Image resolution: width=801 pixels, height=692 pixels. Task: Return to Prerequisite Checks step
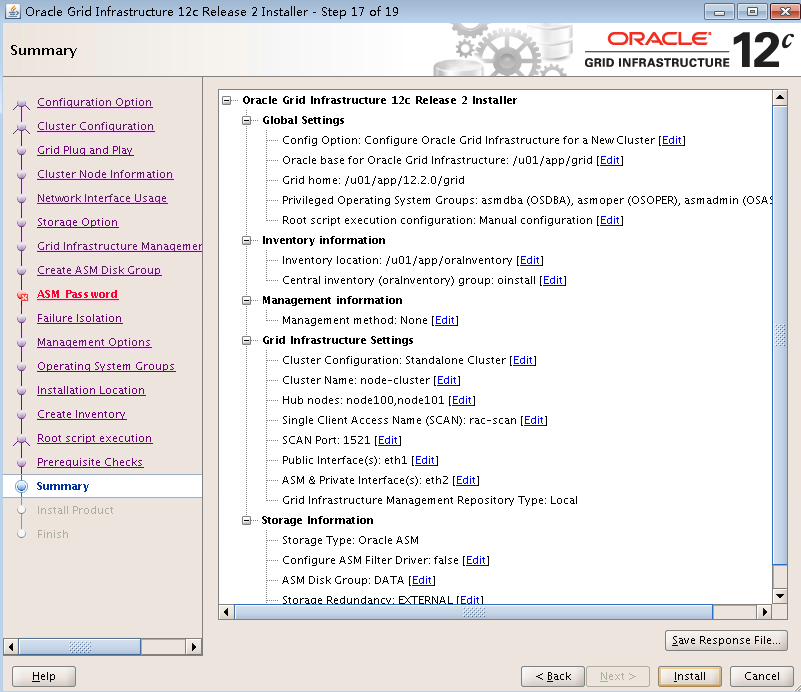click(x=90, y=462)
